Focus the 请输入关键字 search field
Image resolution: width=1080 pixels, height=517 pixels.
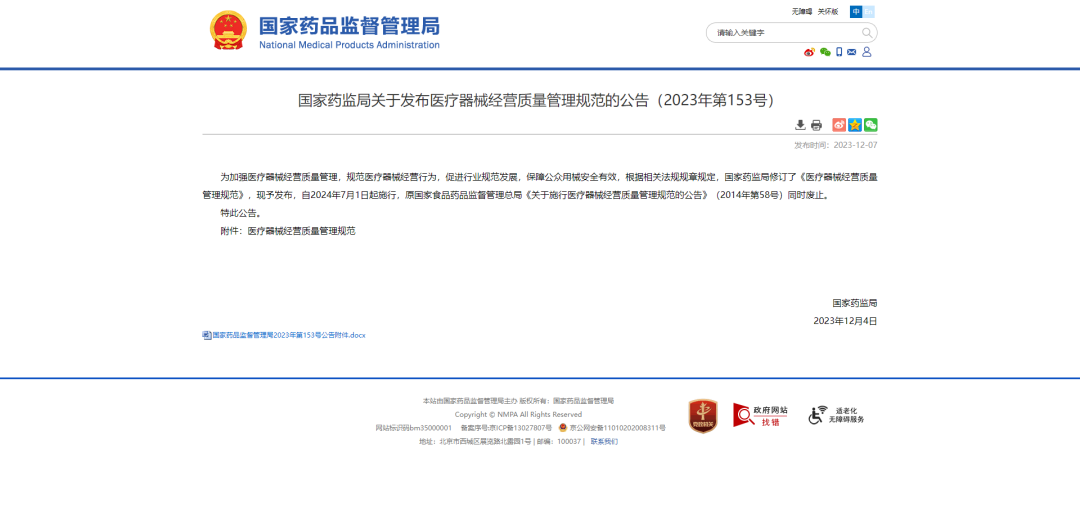click(x=785, y=32)
